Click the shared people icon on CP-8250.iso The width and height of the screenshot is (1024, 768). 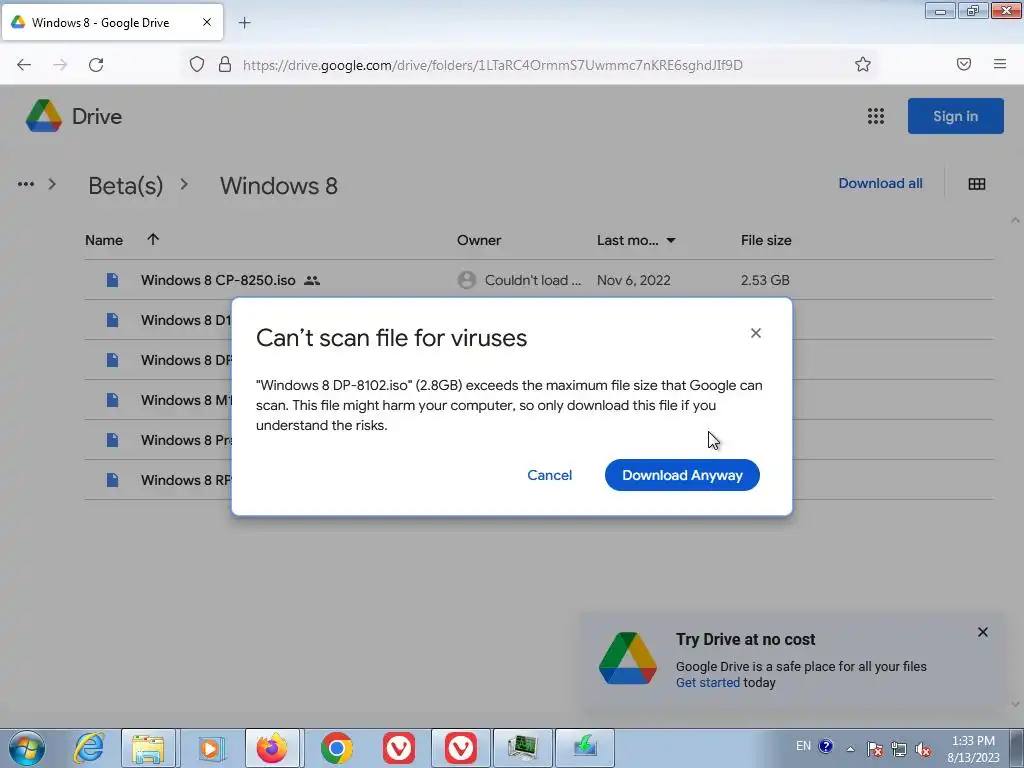tap(312, 280)
